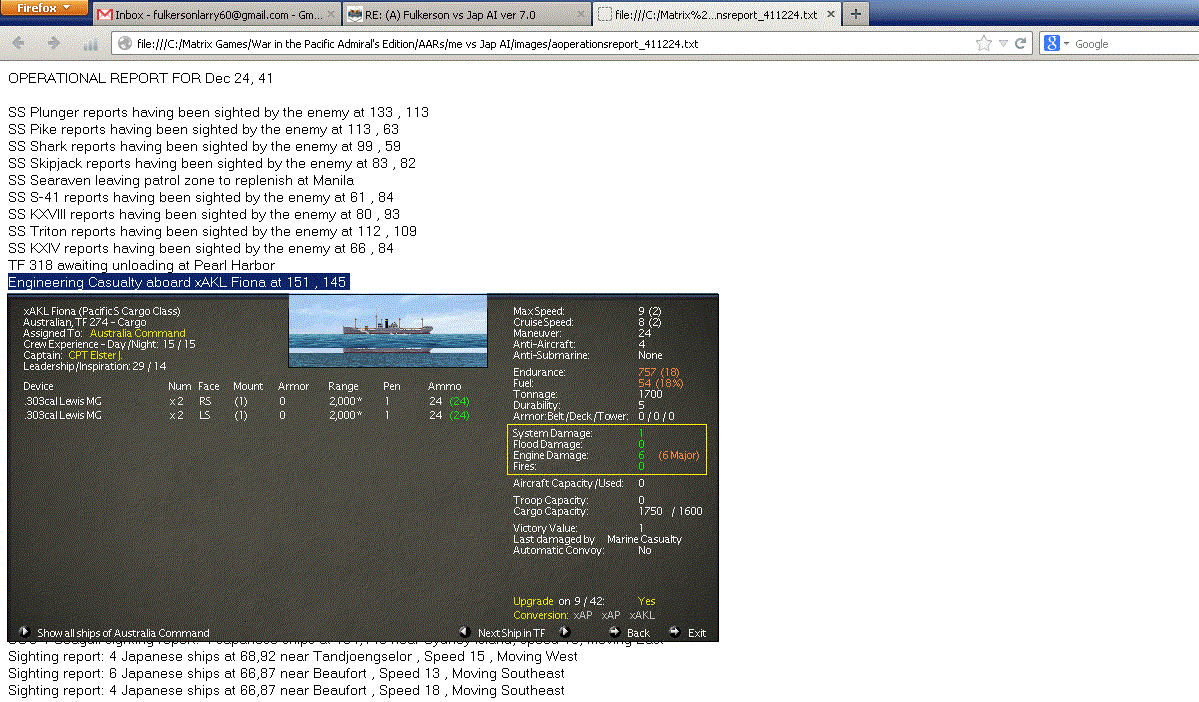
Task: Click the damage status yellow box
Action: [x=607, y=450]
